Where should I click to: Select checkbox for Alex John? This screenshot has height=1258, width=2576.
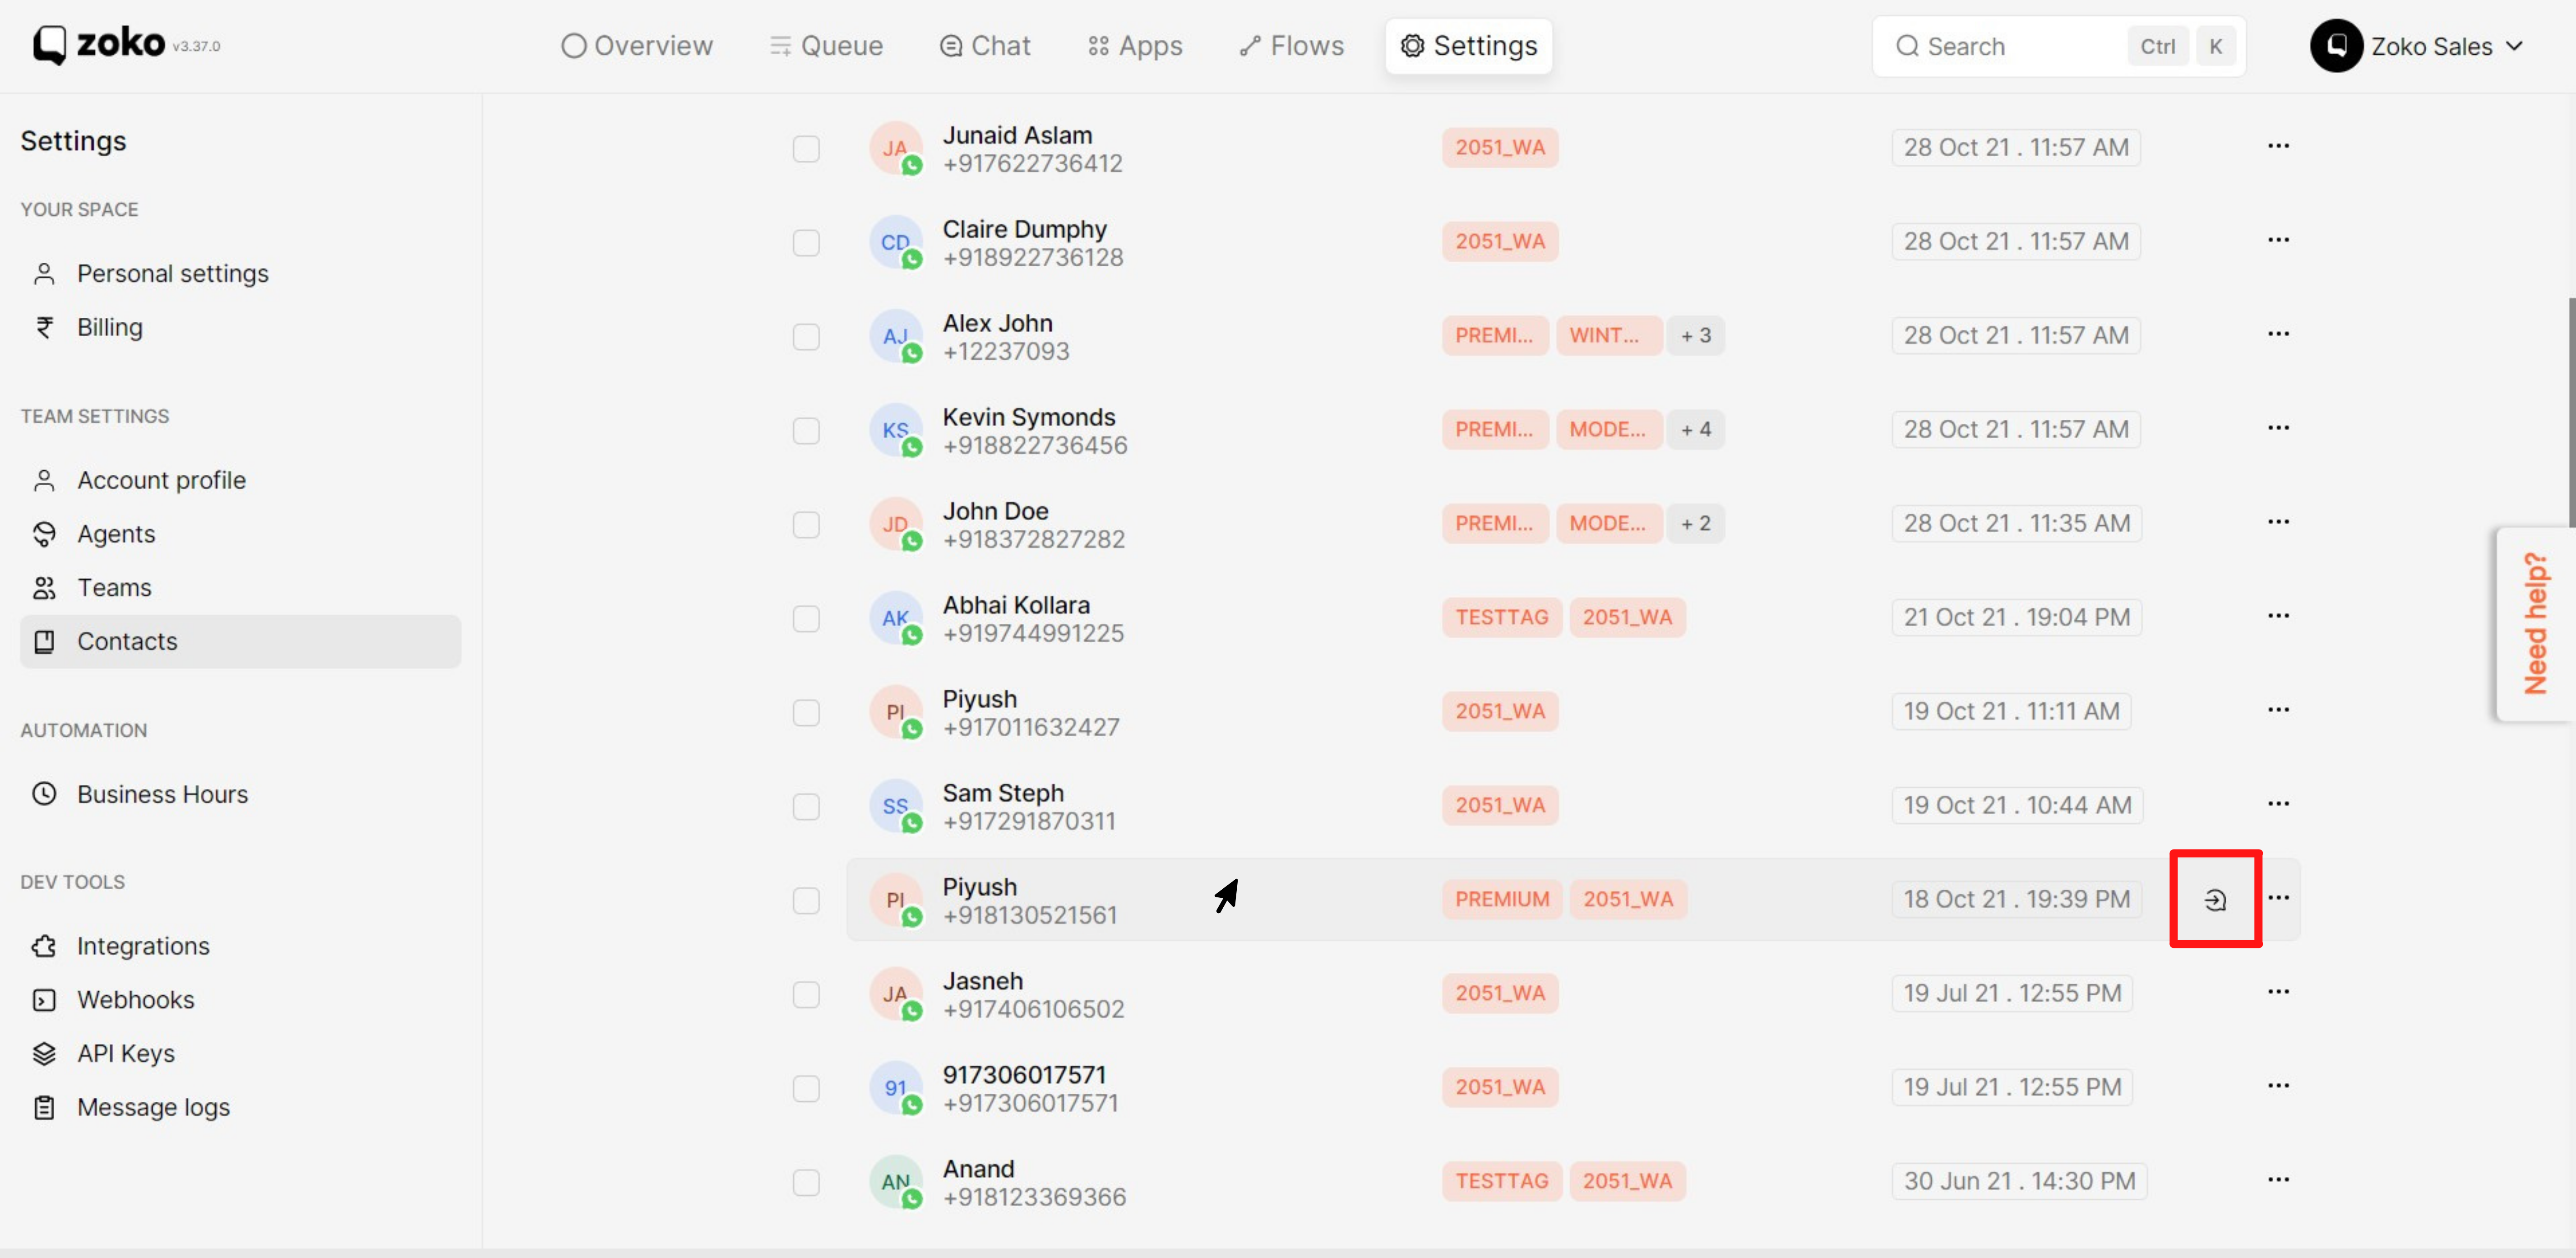pos(806,337)
